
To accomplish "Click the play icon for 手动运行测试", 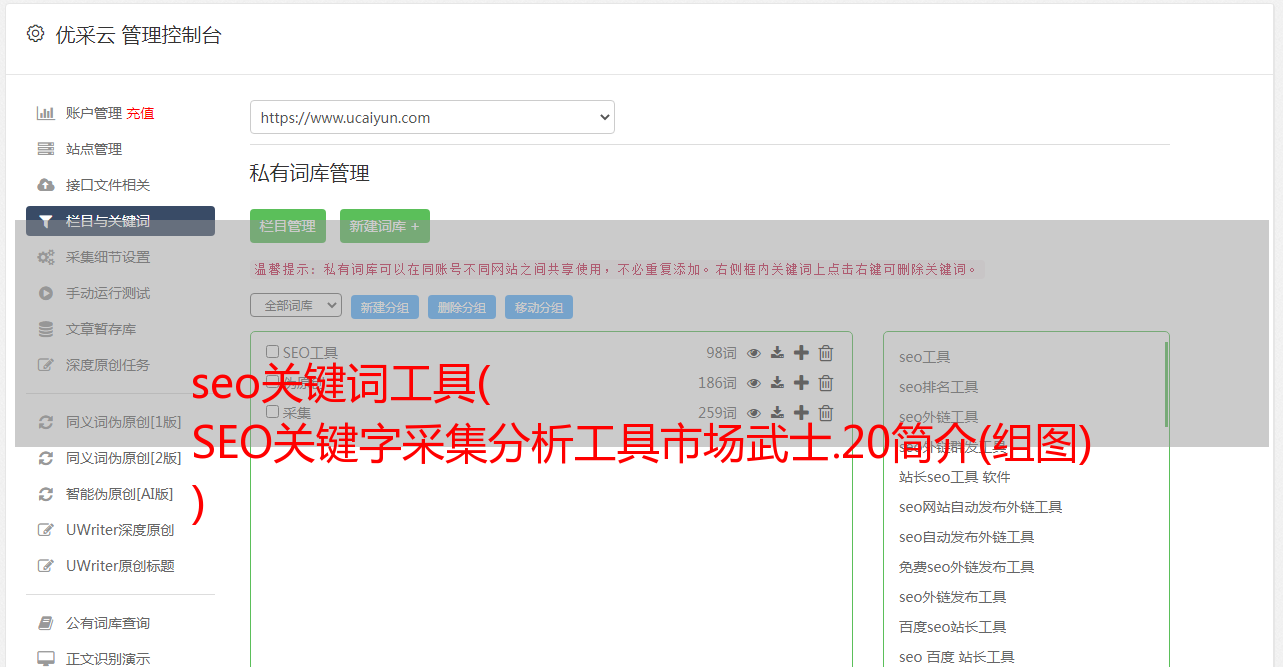I will [46, 293].
